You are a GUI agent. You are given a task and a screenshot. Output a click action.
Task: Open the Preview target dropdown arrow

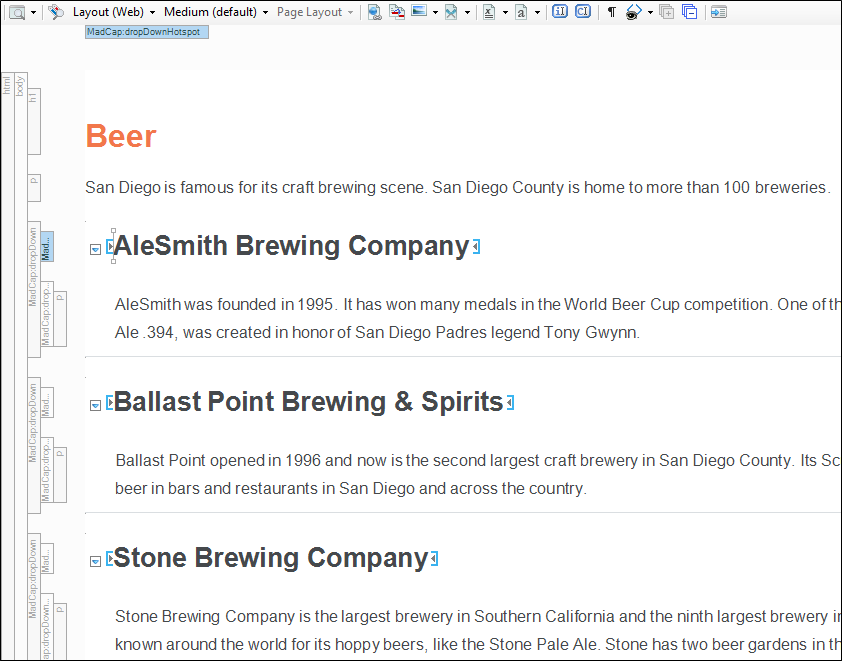click(33, 13)
